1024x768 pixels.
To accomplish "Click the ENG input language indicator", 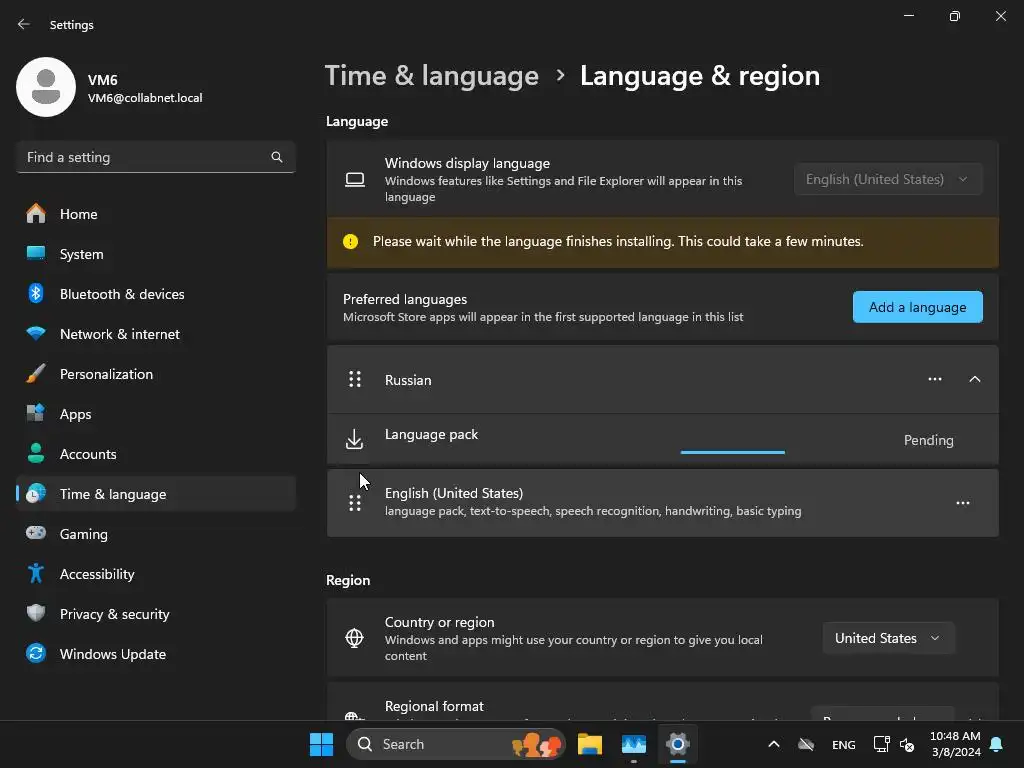I will [844, 744].
